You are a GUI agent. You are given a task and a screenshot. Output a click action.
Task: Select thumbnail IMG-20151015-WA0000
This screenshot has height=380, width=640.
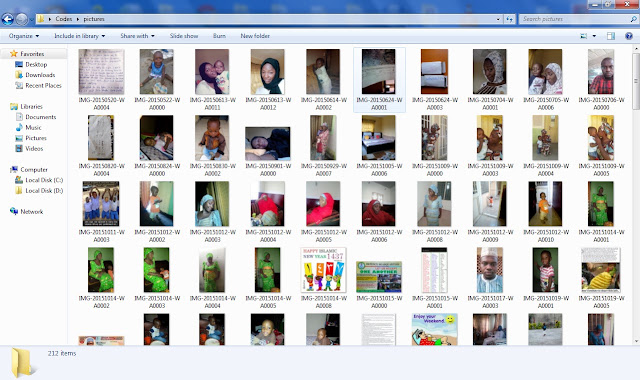tap(379, 277)
